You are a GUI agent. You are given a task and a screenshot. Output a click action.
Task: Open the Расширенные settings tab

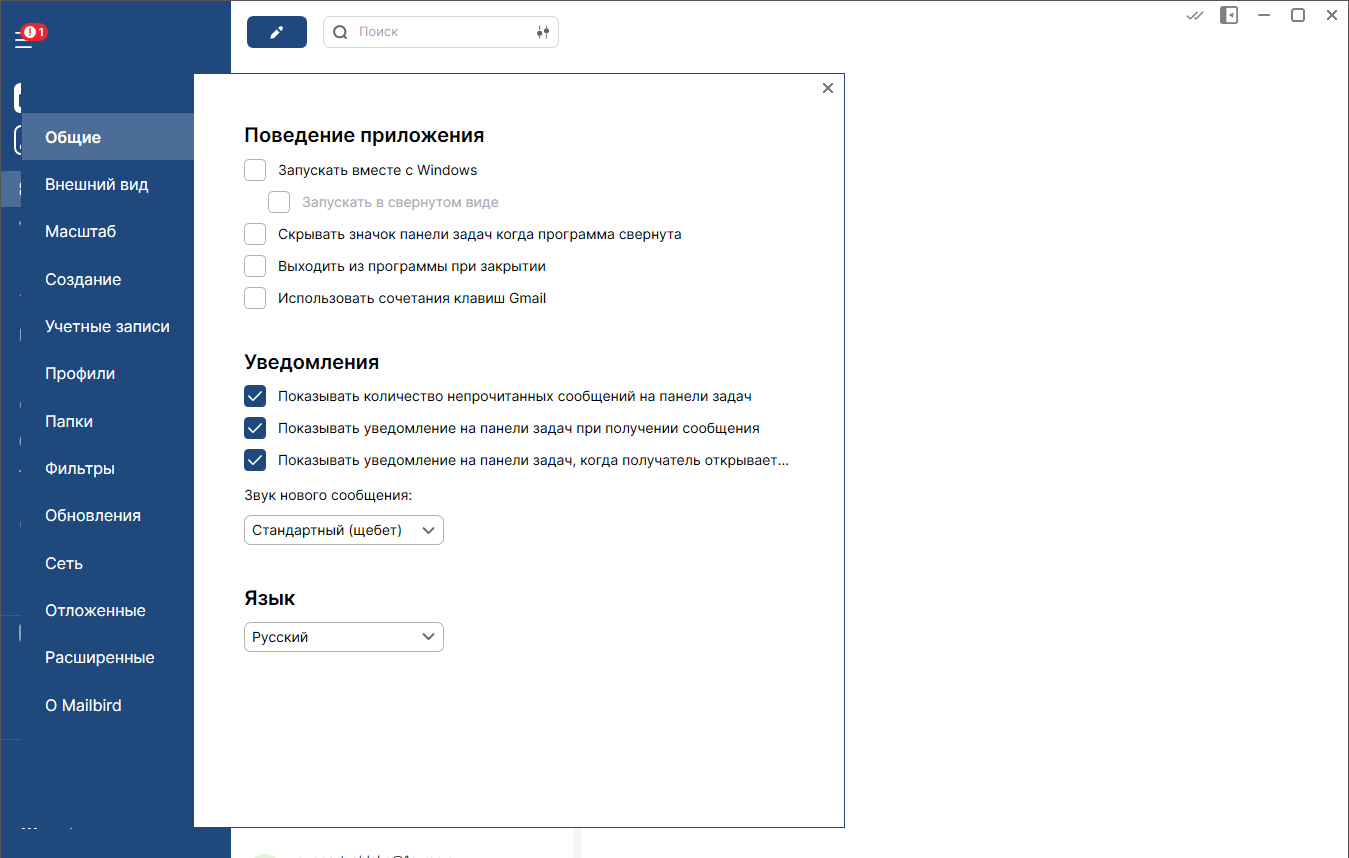point(108,657)
